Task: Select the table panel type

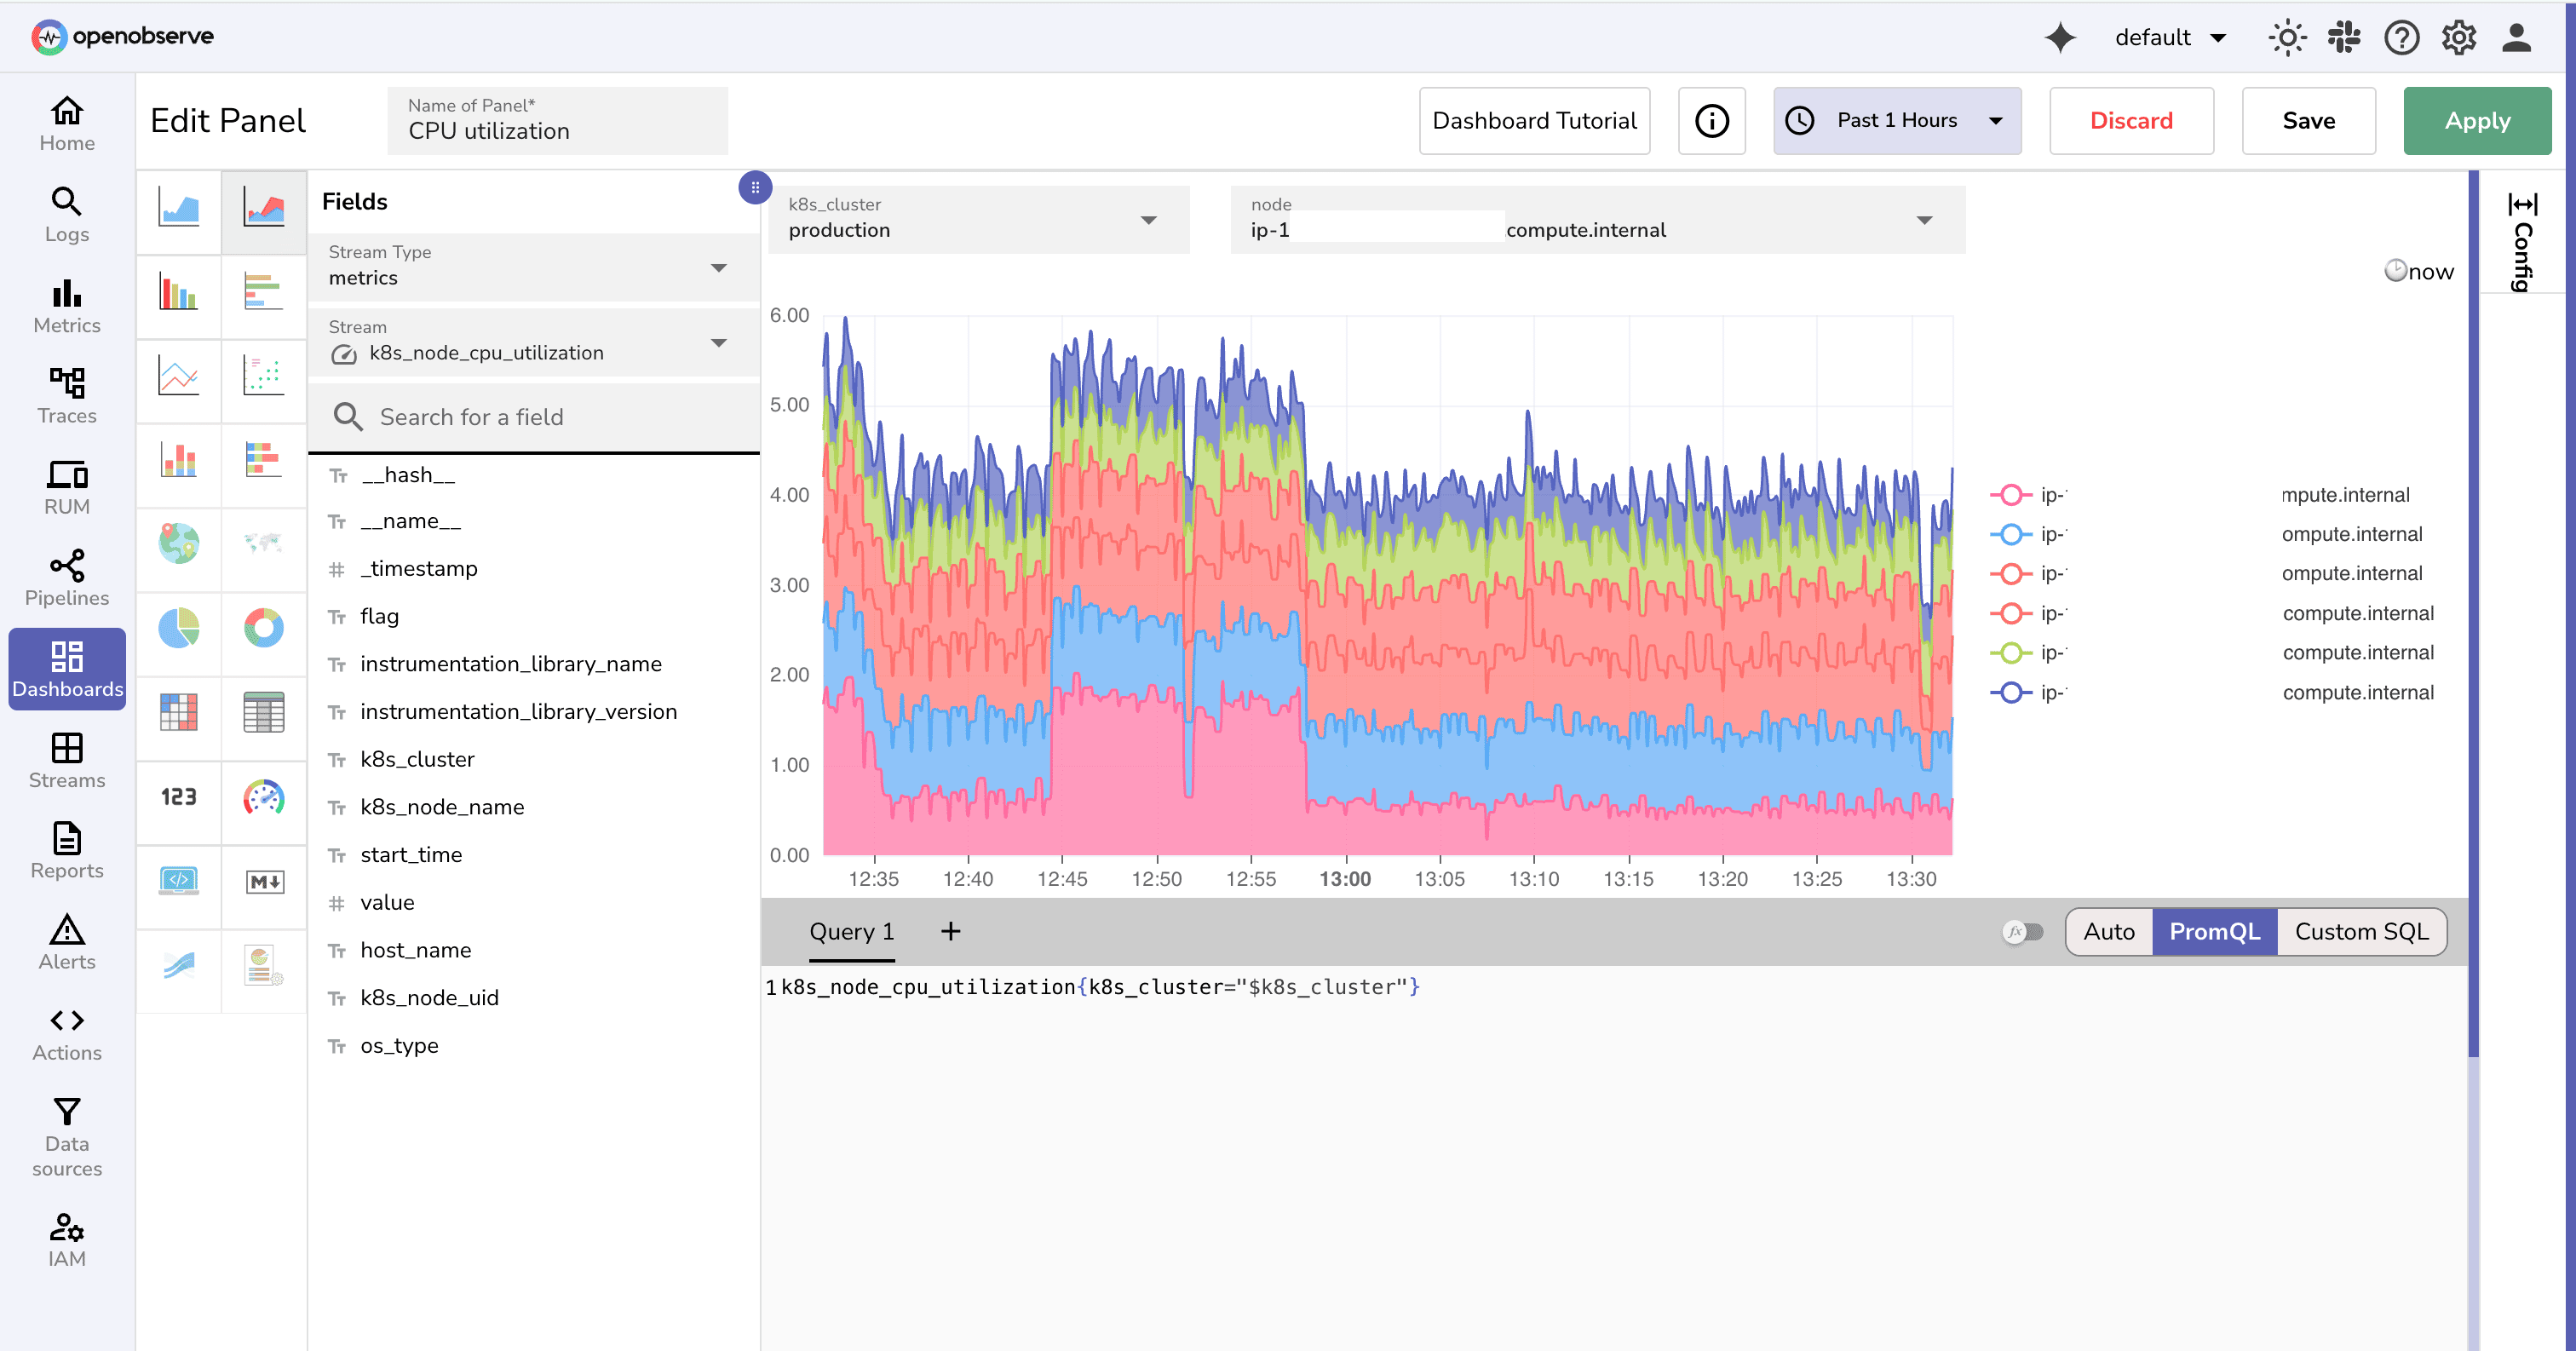Action: [263, 712]
